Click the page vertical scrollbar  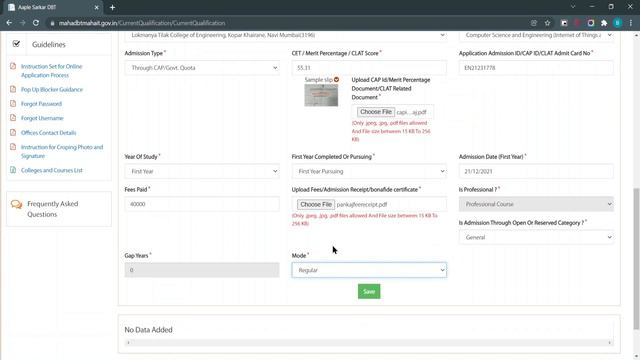(x=636, y=258)
